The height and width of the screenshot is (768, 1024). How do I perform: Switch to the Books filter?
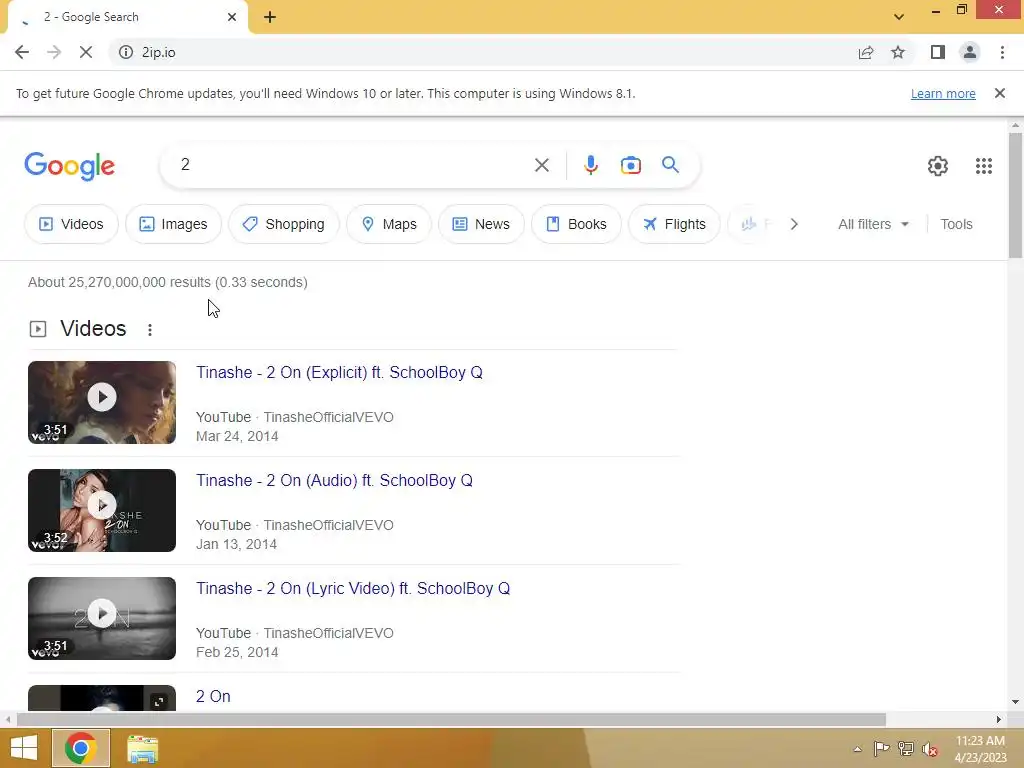(576, 224)
